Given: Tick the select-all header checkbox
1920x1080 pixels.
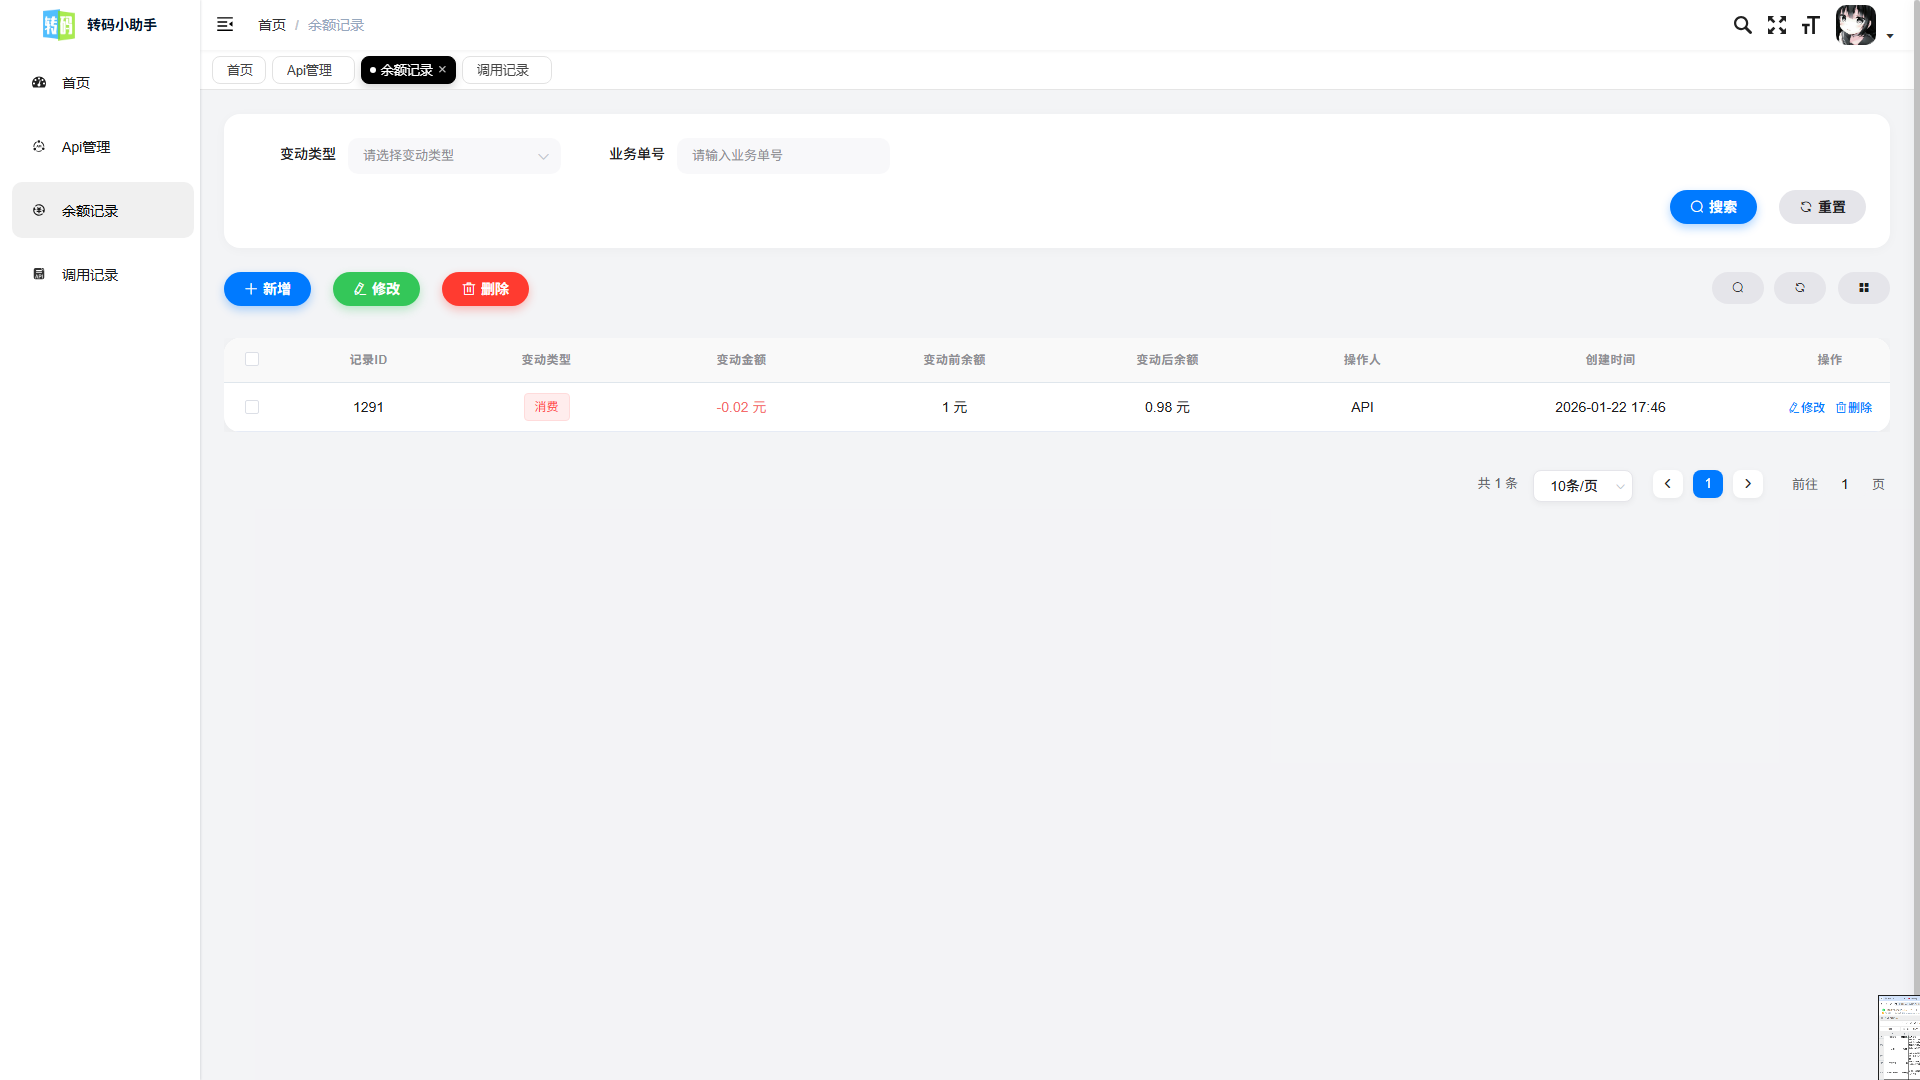Looking at the screenshot, I should click(252, 359).
